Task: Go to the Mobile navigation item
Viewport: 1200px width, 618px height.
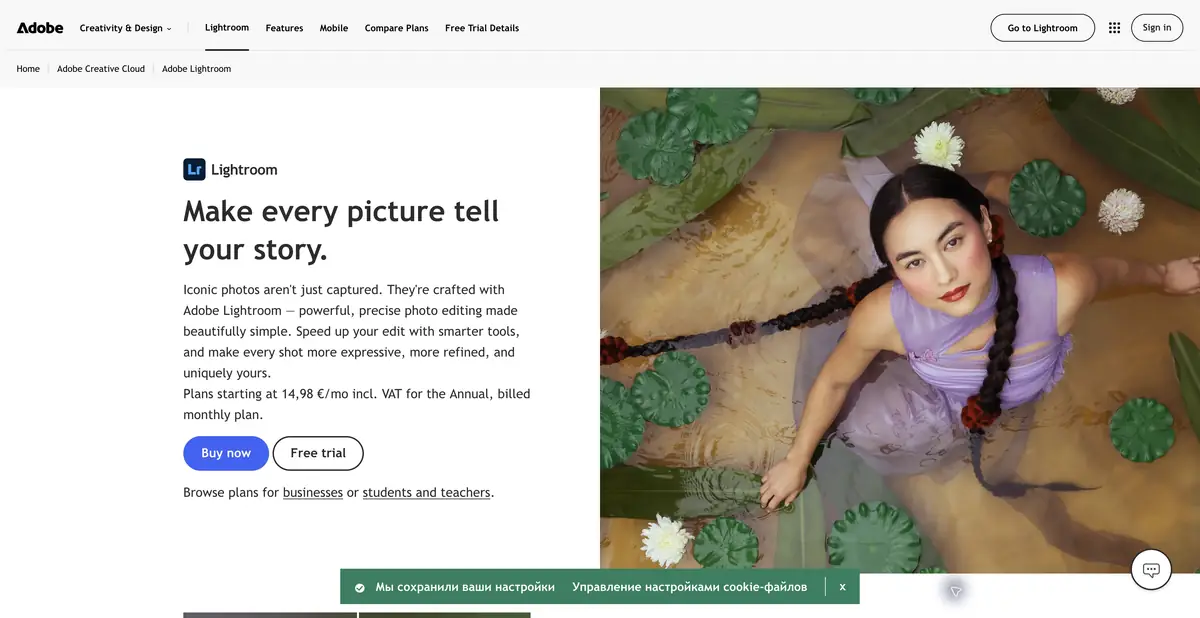Action: coord(334,28)
